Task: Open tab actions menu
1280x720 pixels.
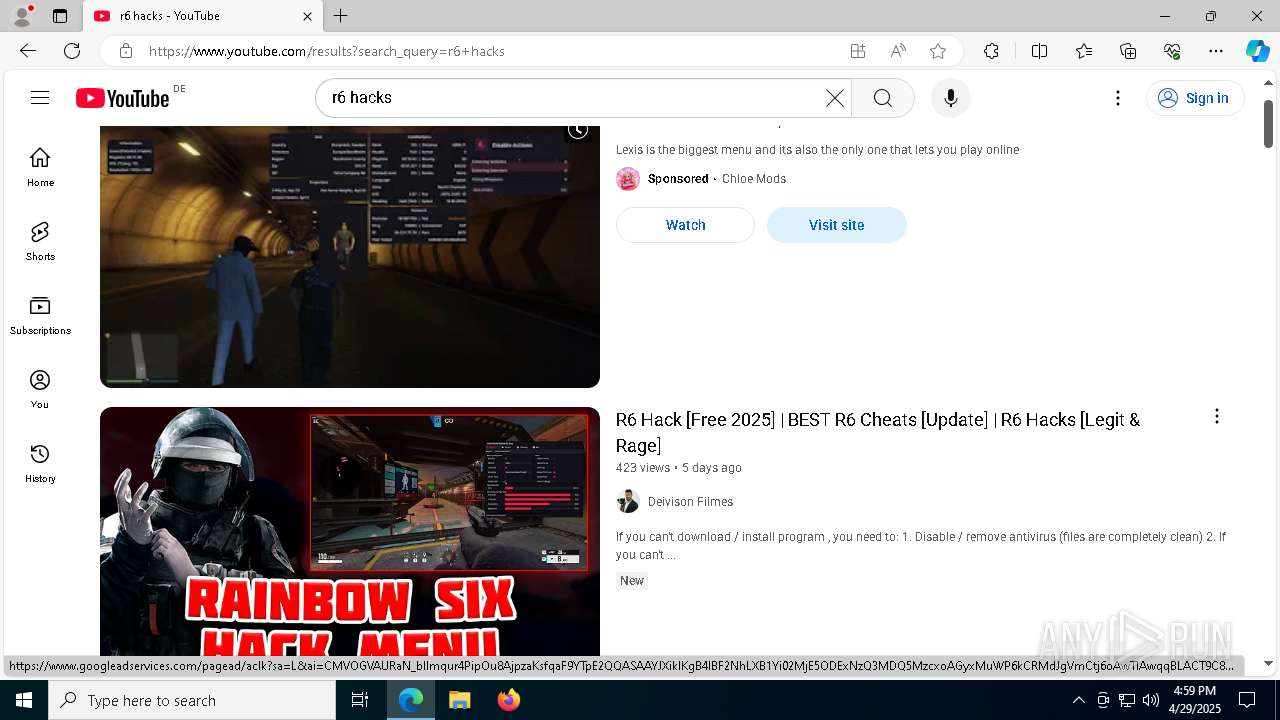Action: point(60,16)
